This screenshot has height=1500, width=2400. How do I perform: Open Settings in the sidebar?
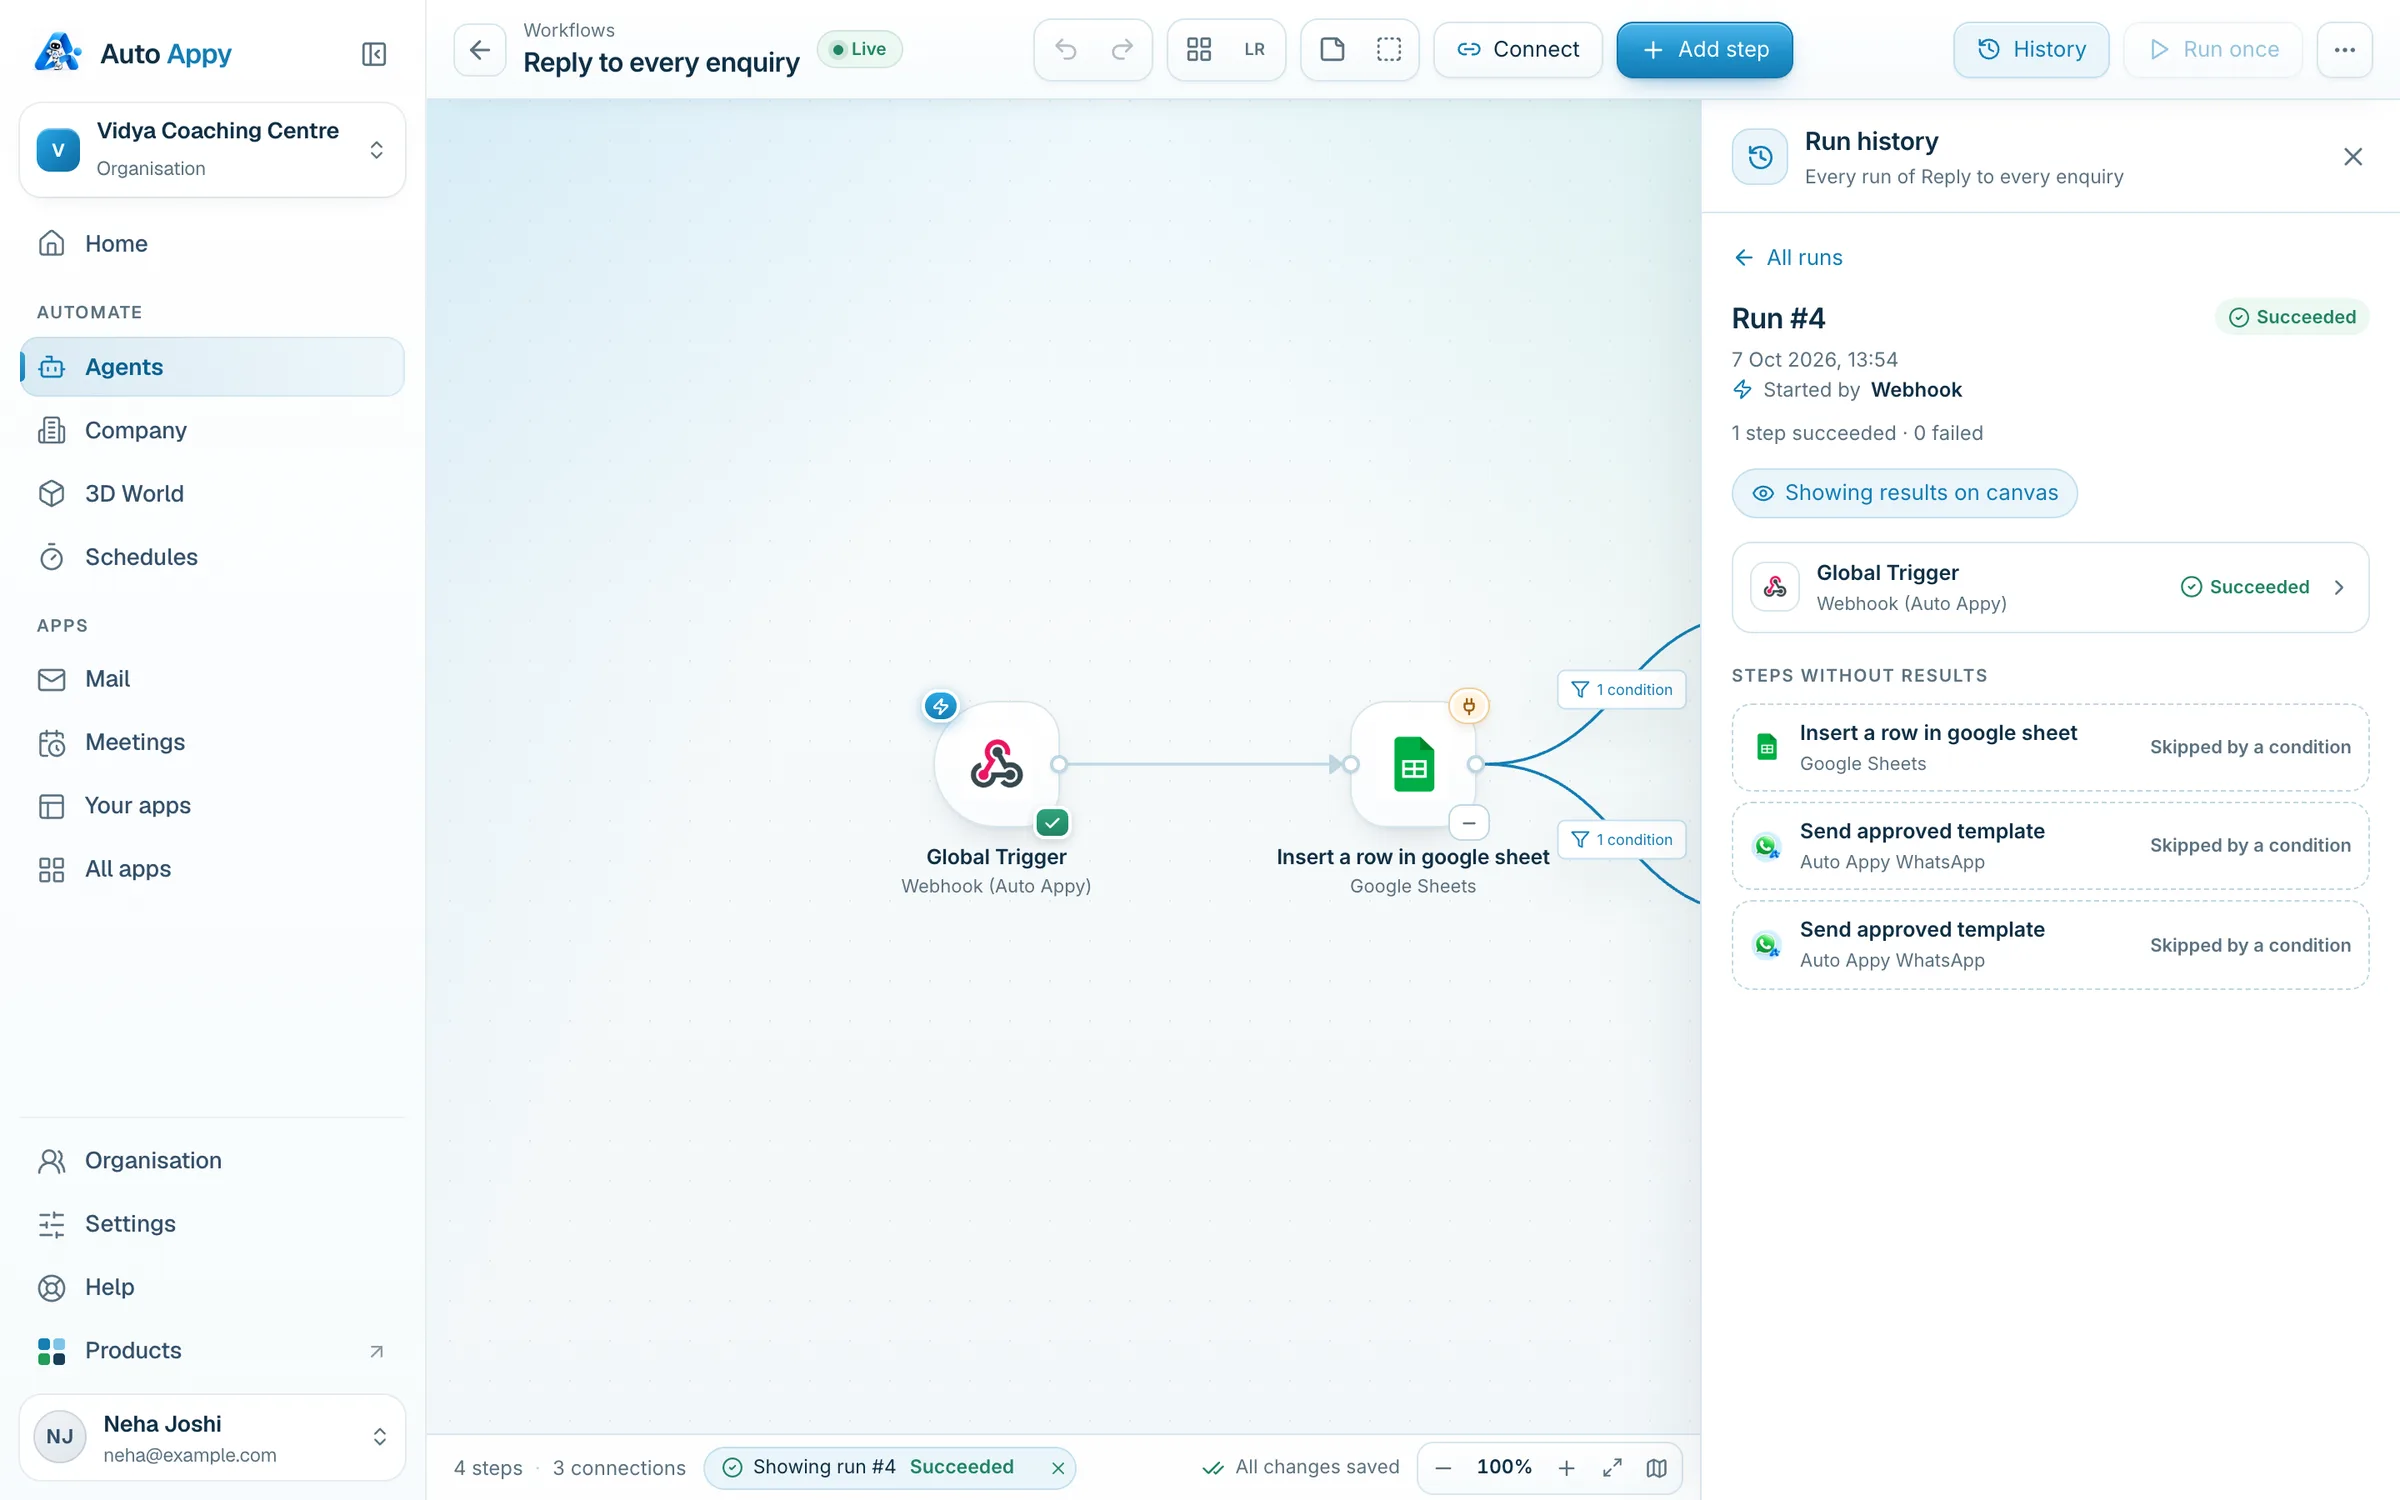click(x=212, y=1224)
